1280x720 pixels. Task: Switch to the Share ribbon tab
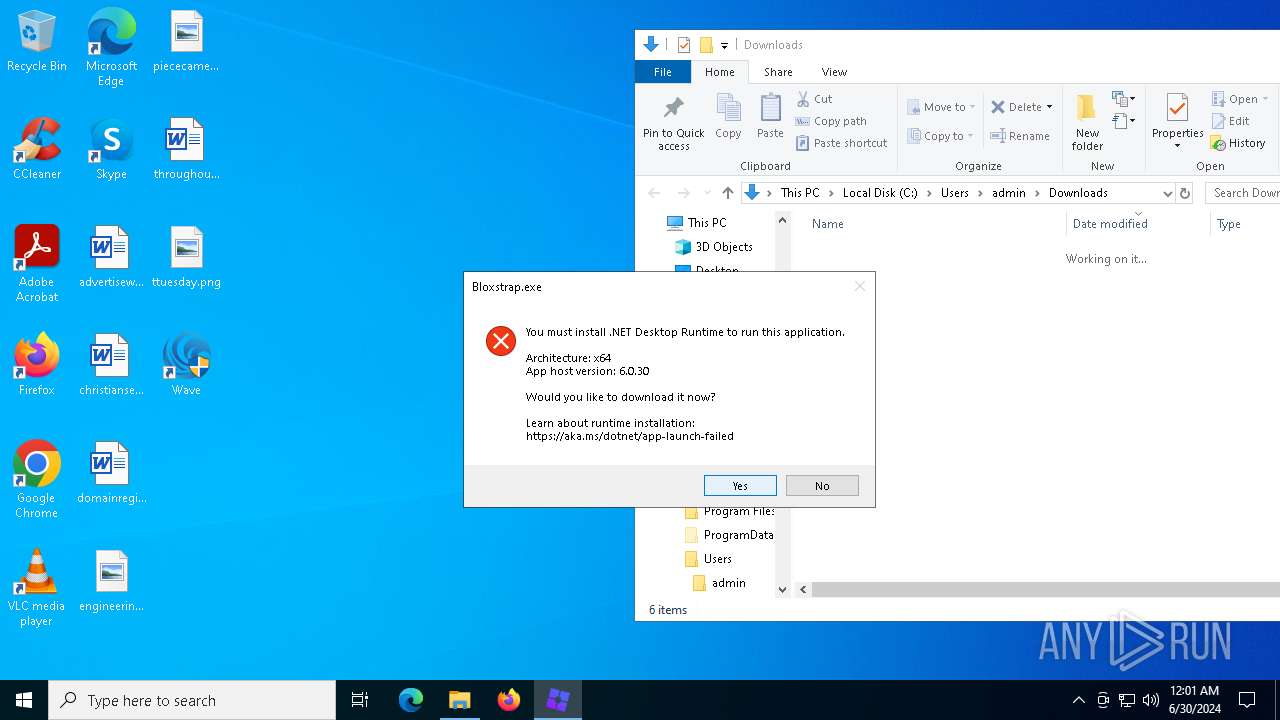click(778, 72)
